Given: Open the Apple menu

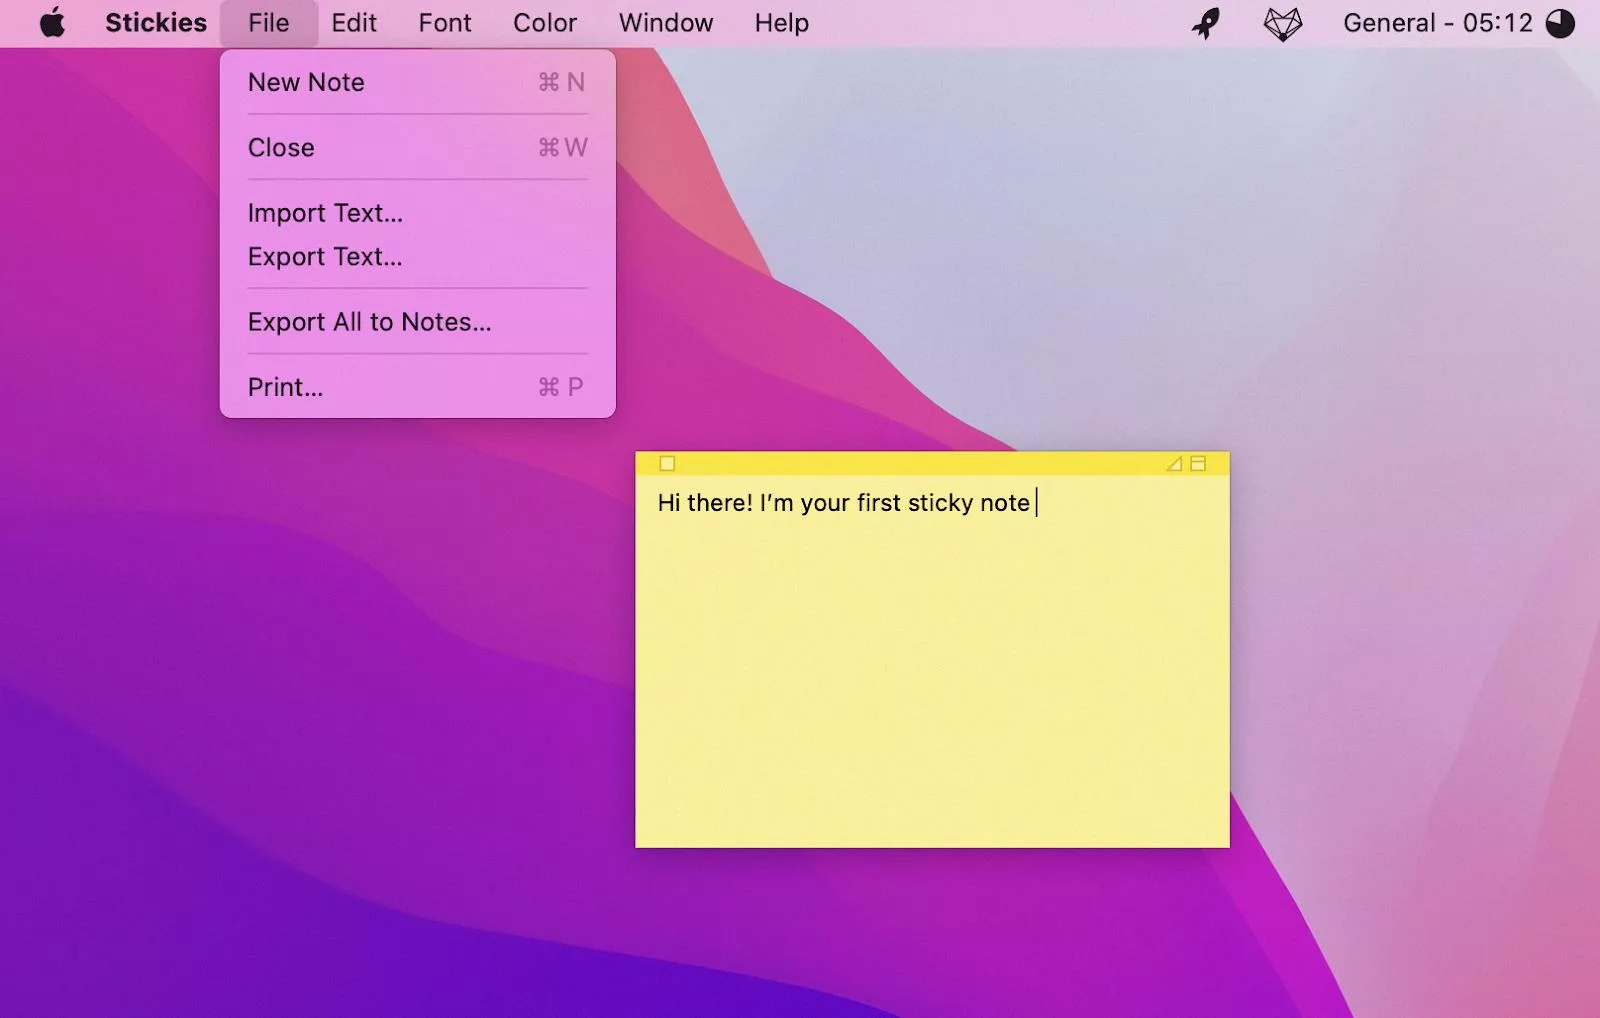Looking at the screenshot, I should pyautogui.click(x=52, y=22).
